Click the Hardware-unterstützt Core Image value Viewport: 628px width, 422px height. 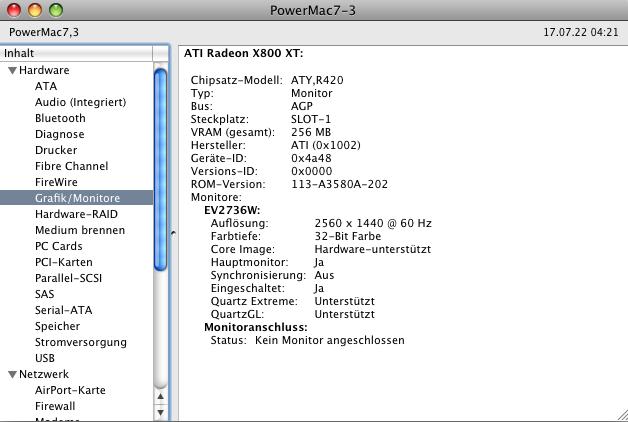point(373,249)
